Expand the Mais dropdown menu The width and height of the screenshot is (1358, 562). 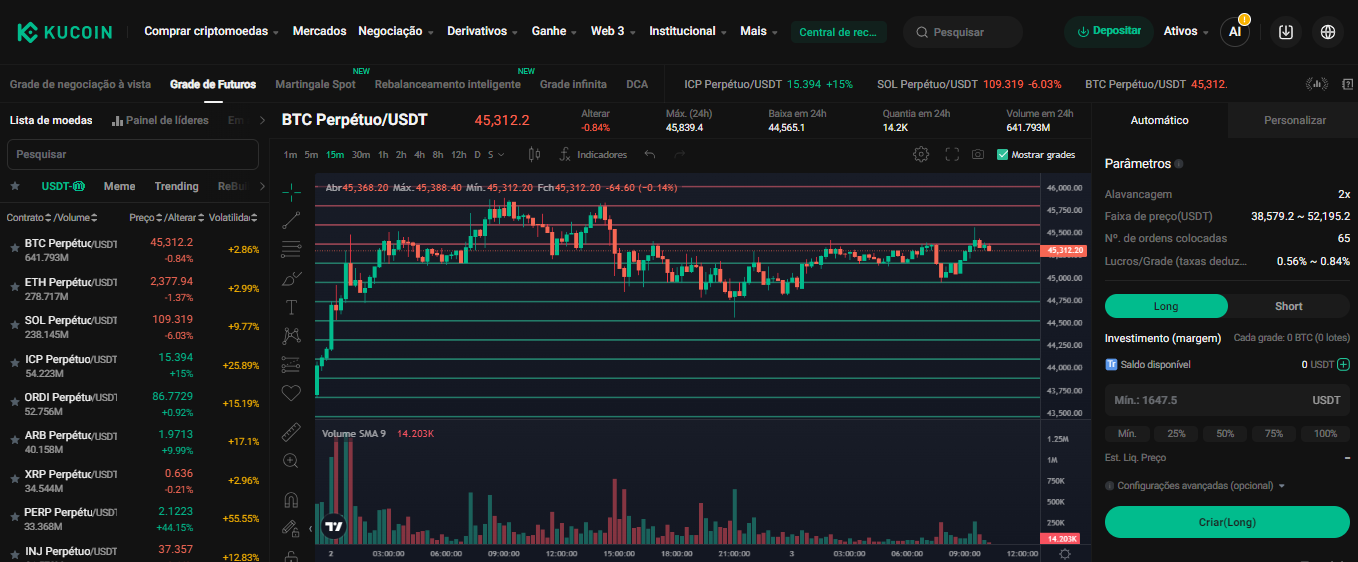759,31
